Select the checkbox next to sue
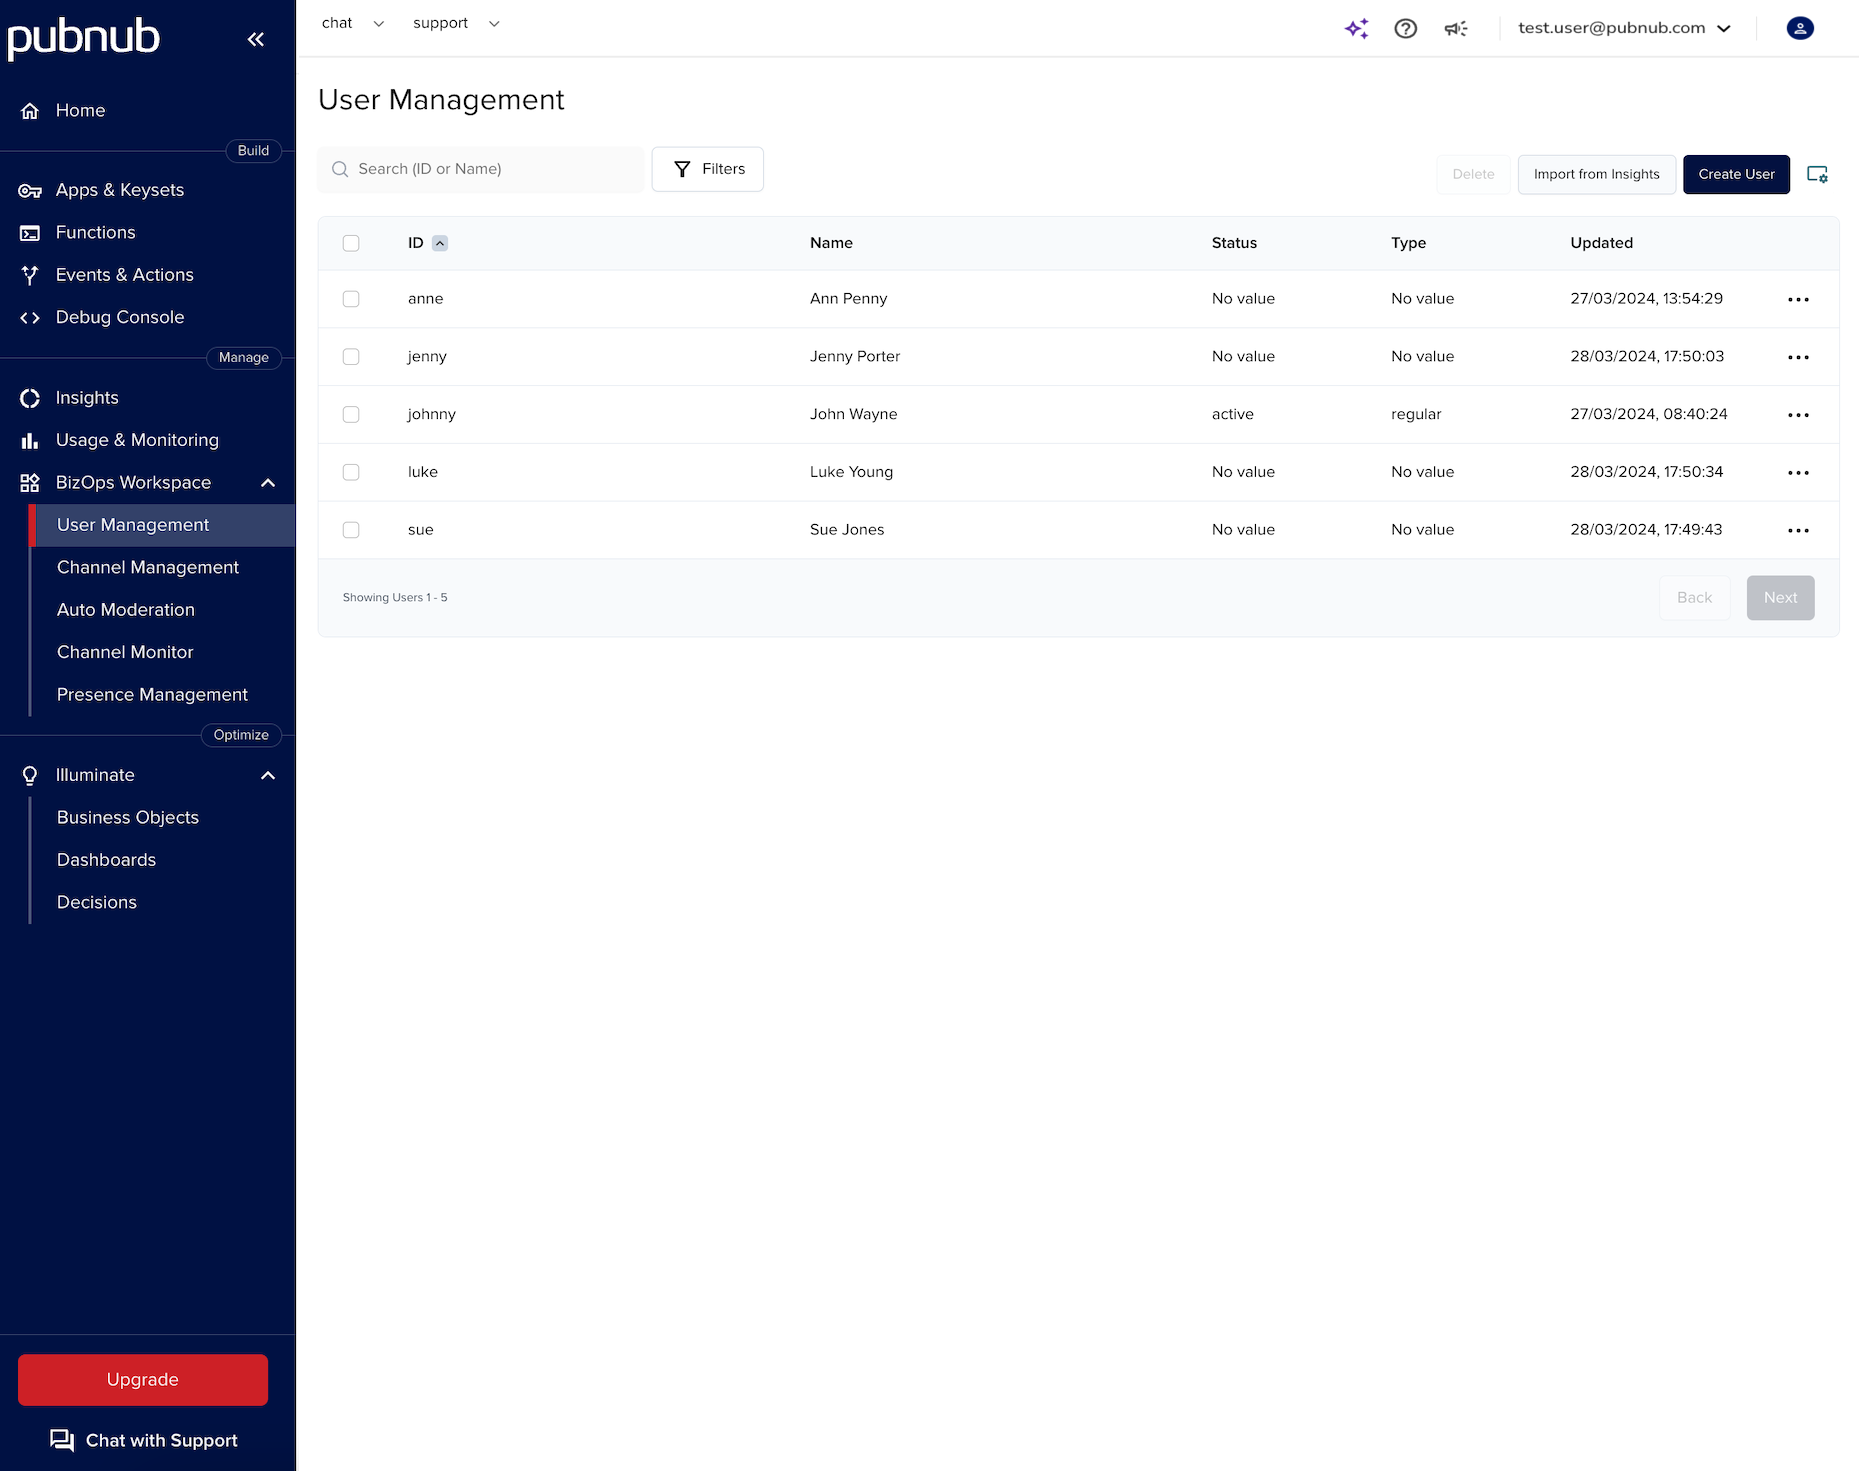Screen dimensions: 1861x1471 pyautogui.click(x=351, y=530)
